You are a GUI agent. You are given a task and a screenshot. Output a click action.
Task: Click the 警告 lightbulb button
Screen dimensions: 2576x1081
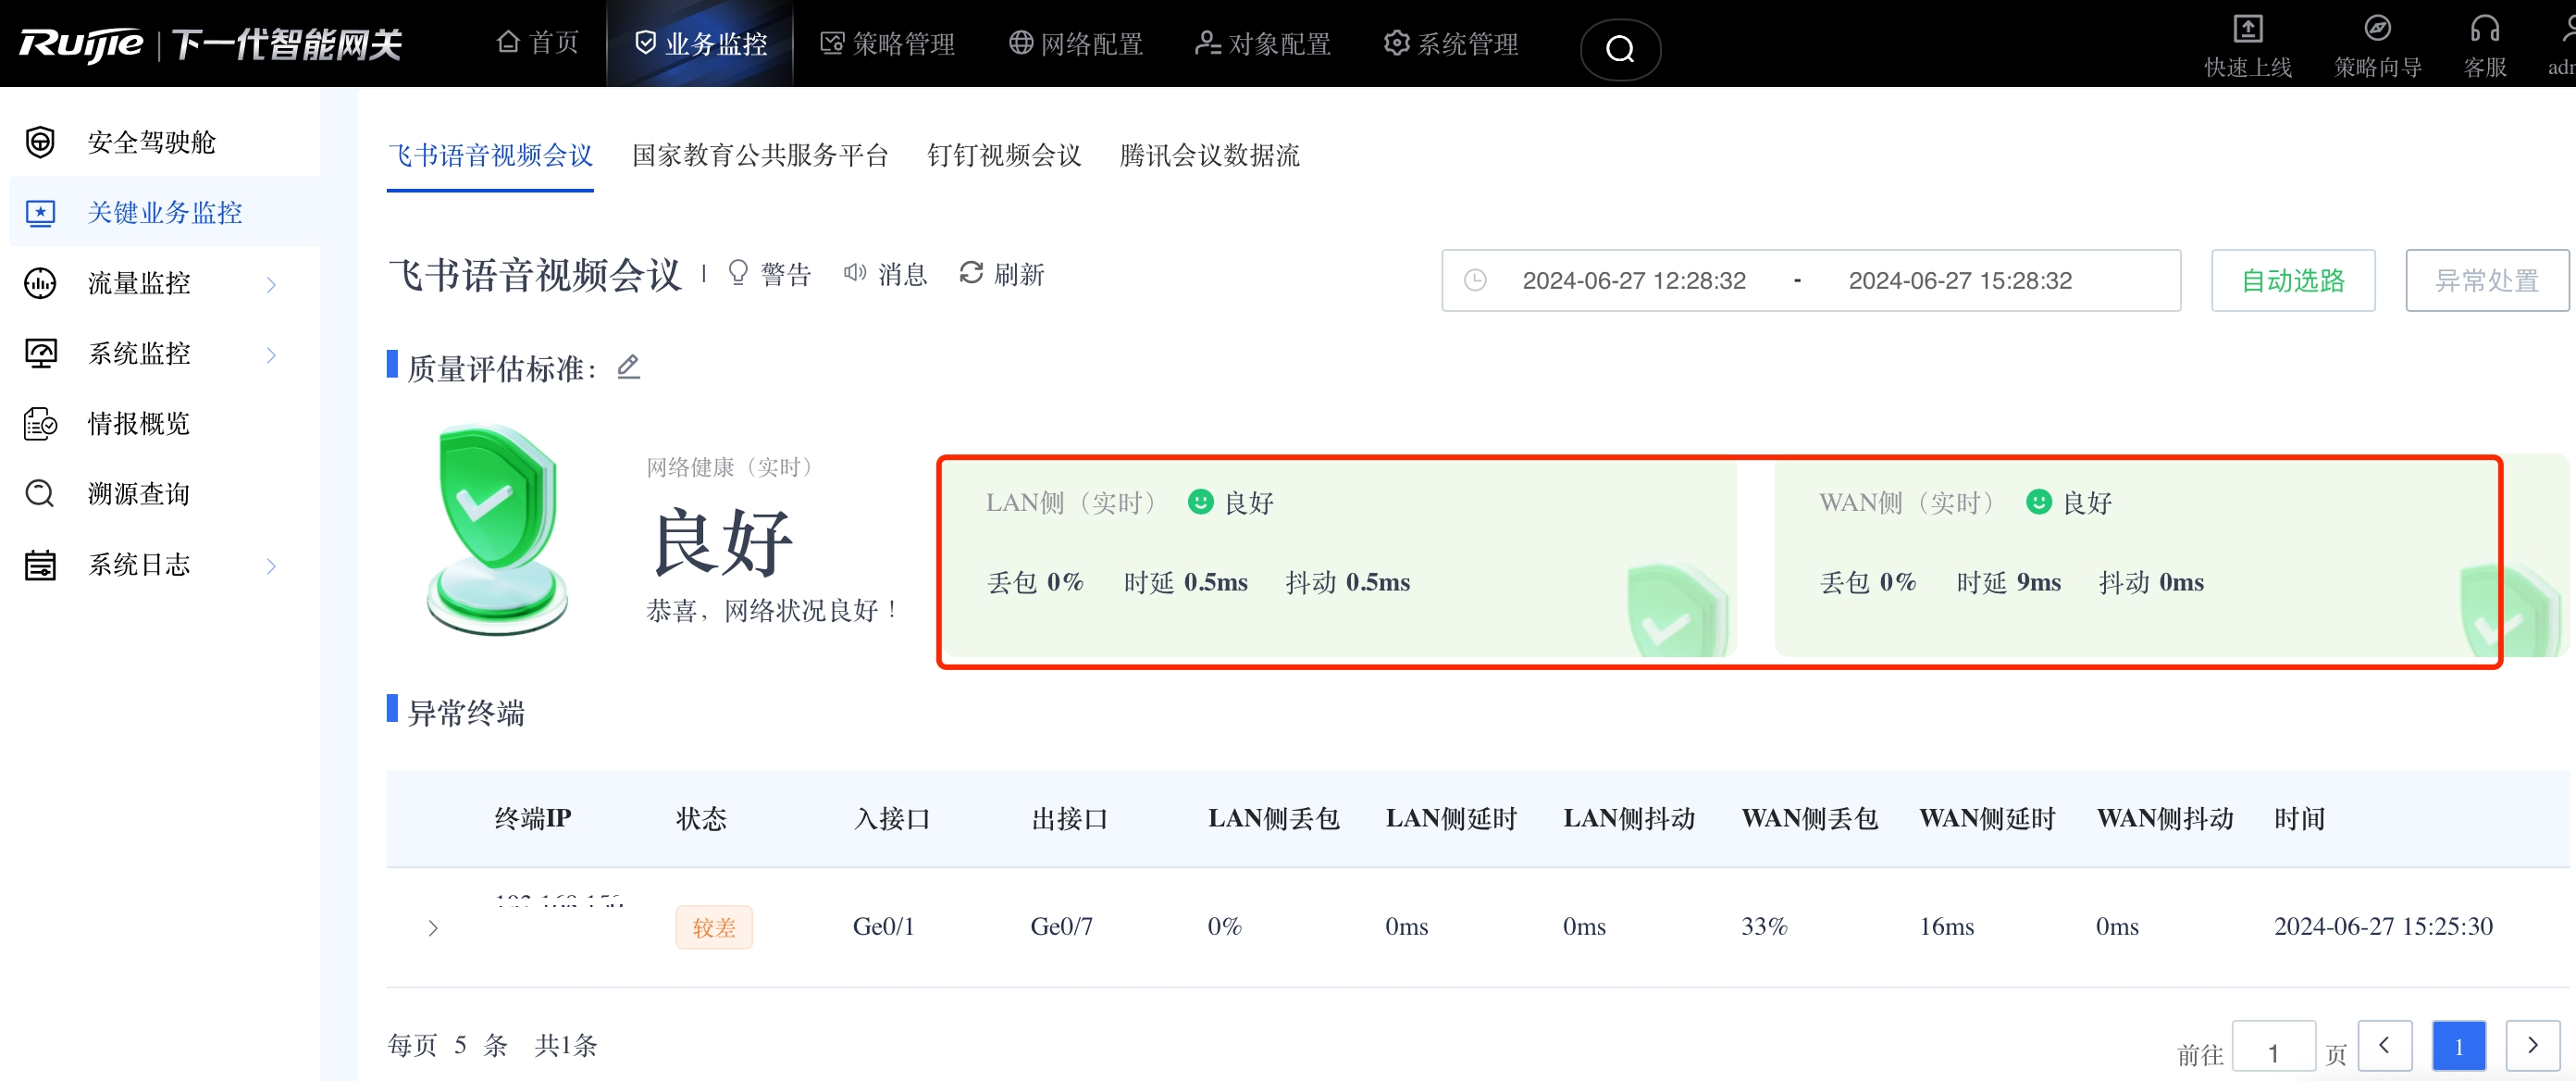pos(768,274)
